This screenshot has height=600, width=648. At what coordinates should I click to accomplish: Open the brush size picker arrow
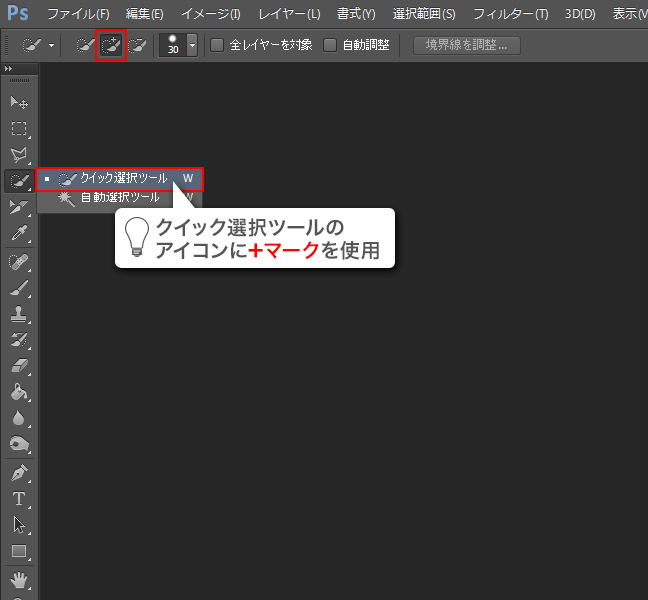click(192, 45)
